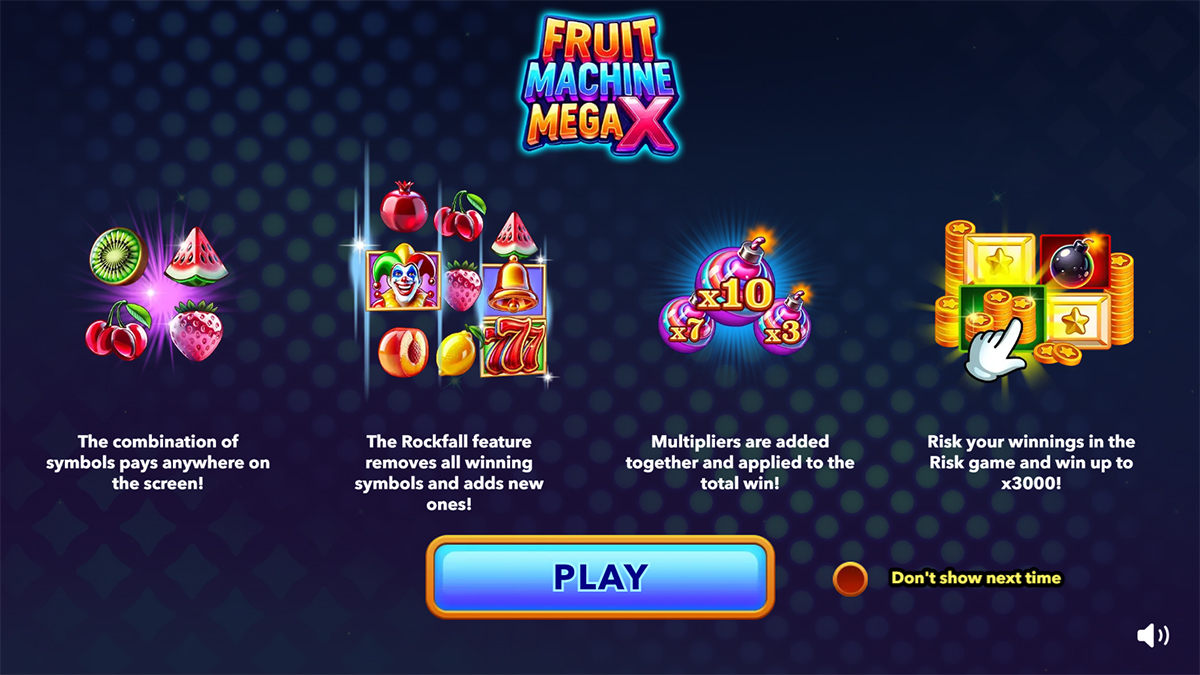Click the peach symbol
This screenshot has height=675, width=1200.
pyautogui.click(x=403, y=352)
